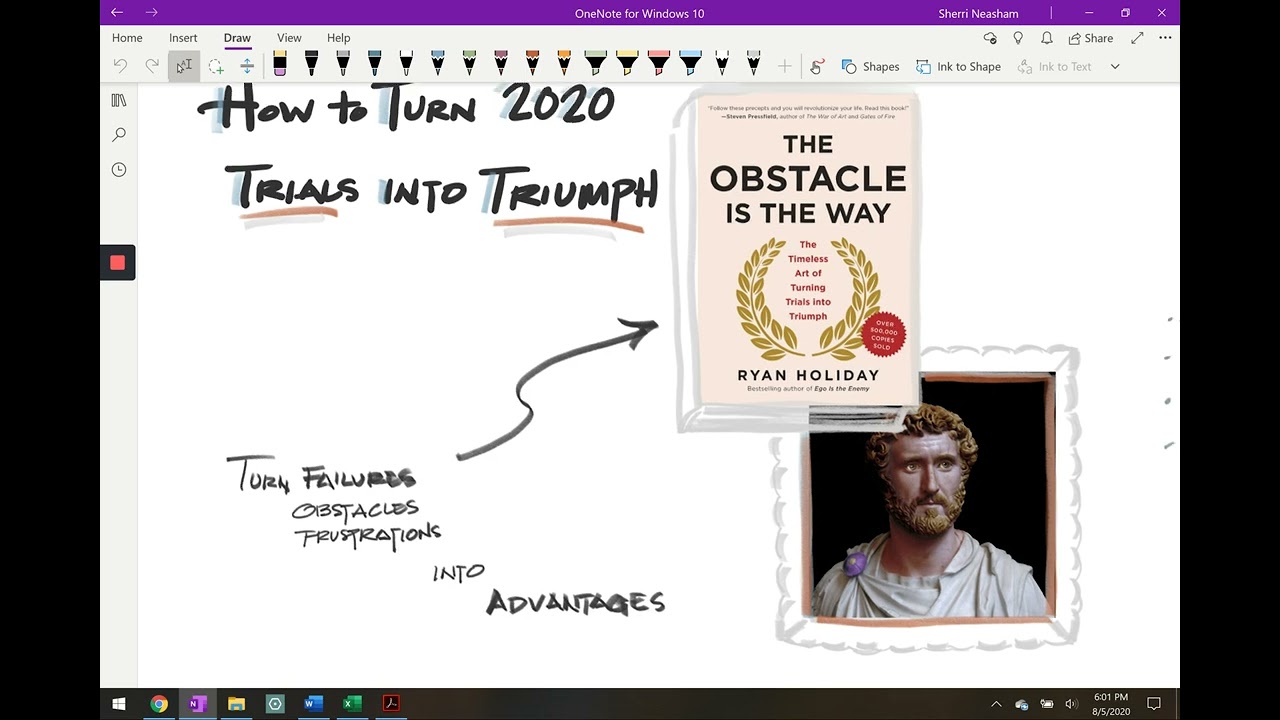Open Excel from the taskbar

click(352, 704)
